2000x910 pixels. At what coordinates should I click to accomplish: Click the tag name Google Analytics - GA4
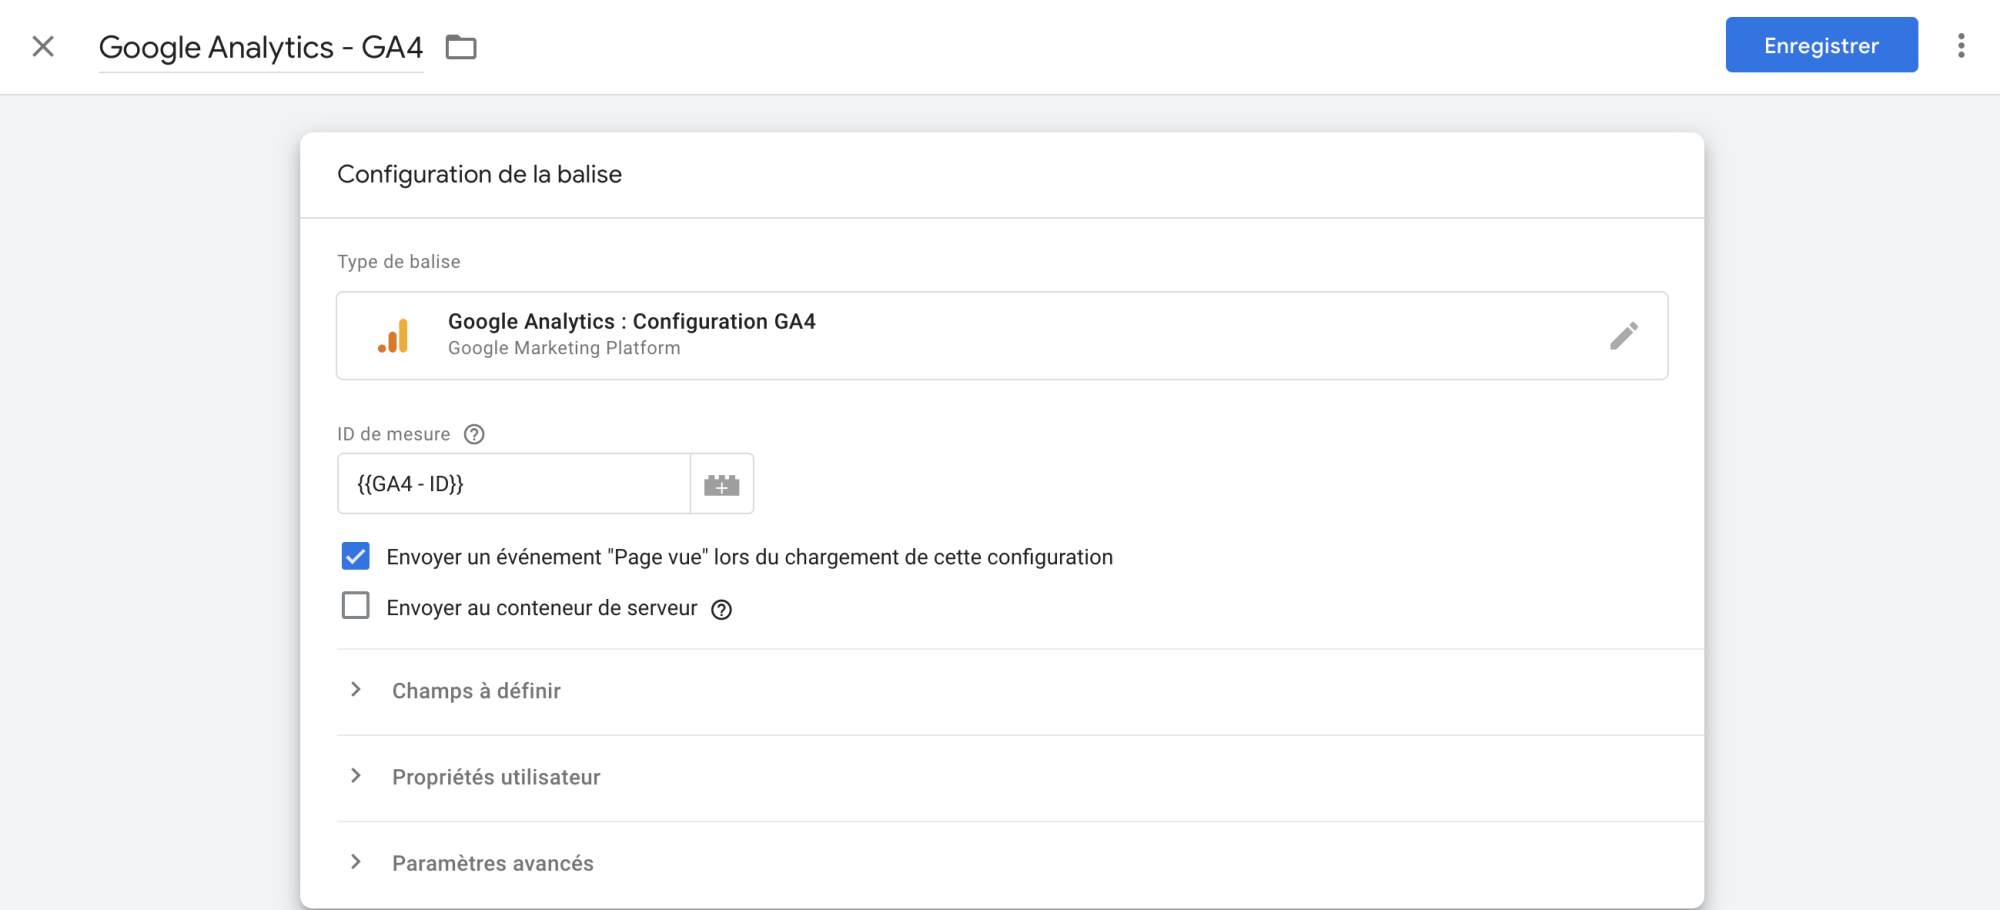[x=261, y=47]
